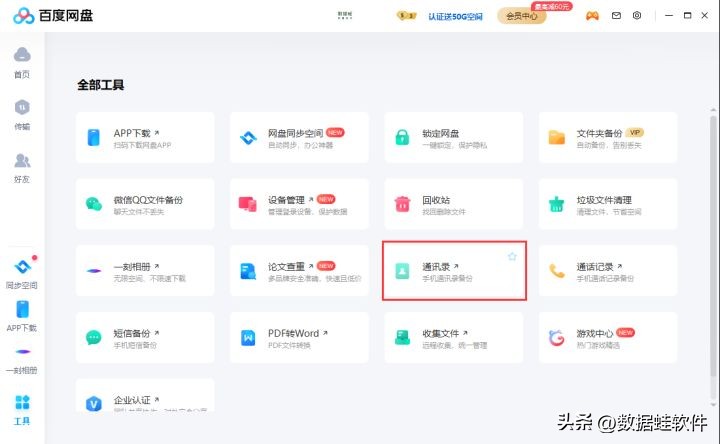Screen dimensions: 720x444
Task: Click the coin points icon in title bar
Action: click(x=406, y=16)
